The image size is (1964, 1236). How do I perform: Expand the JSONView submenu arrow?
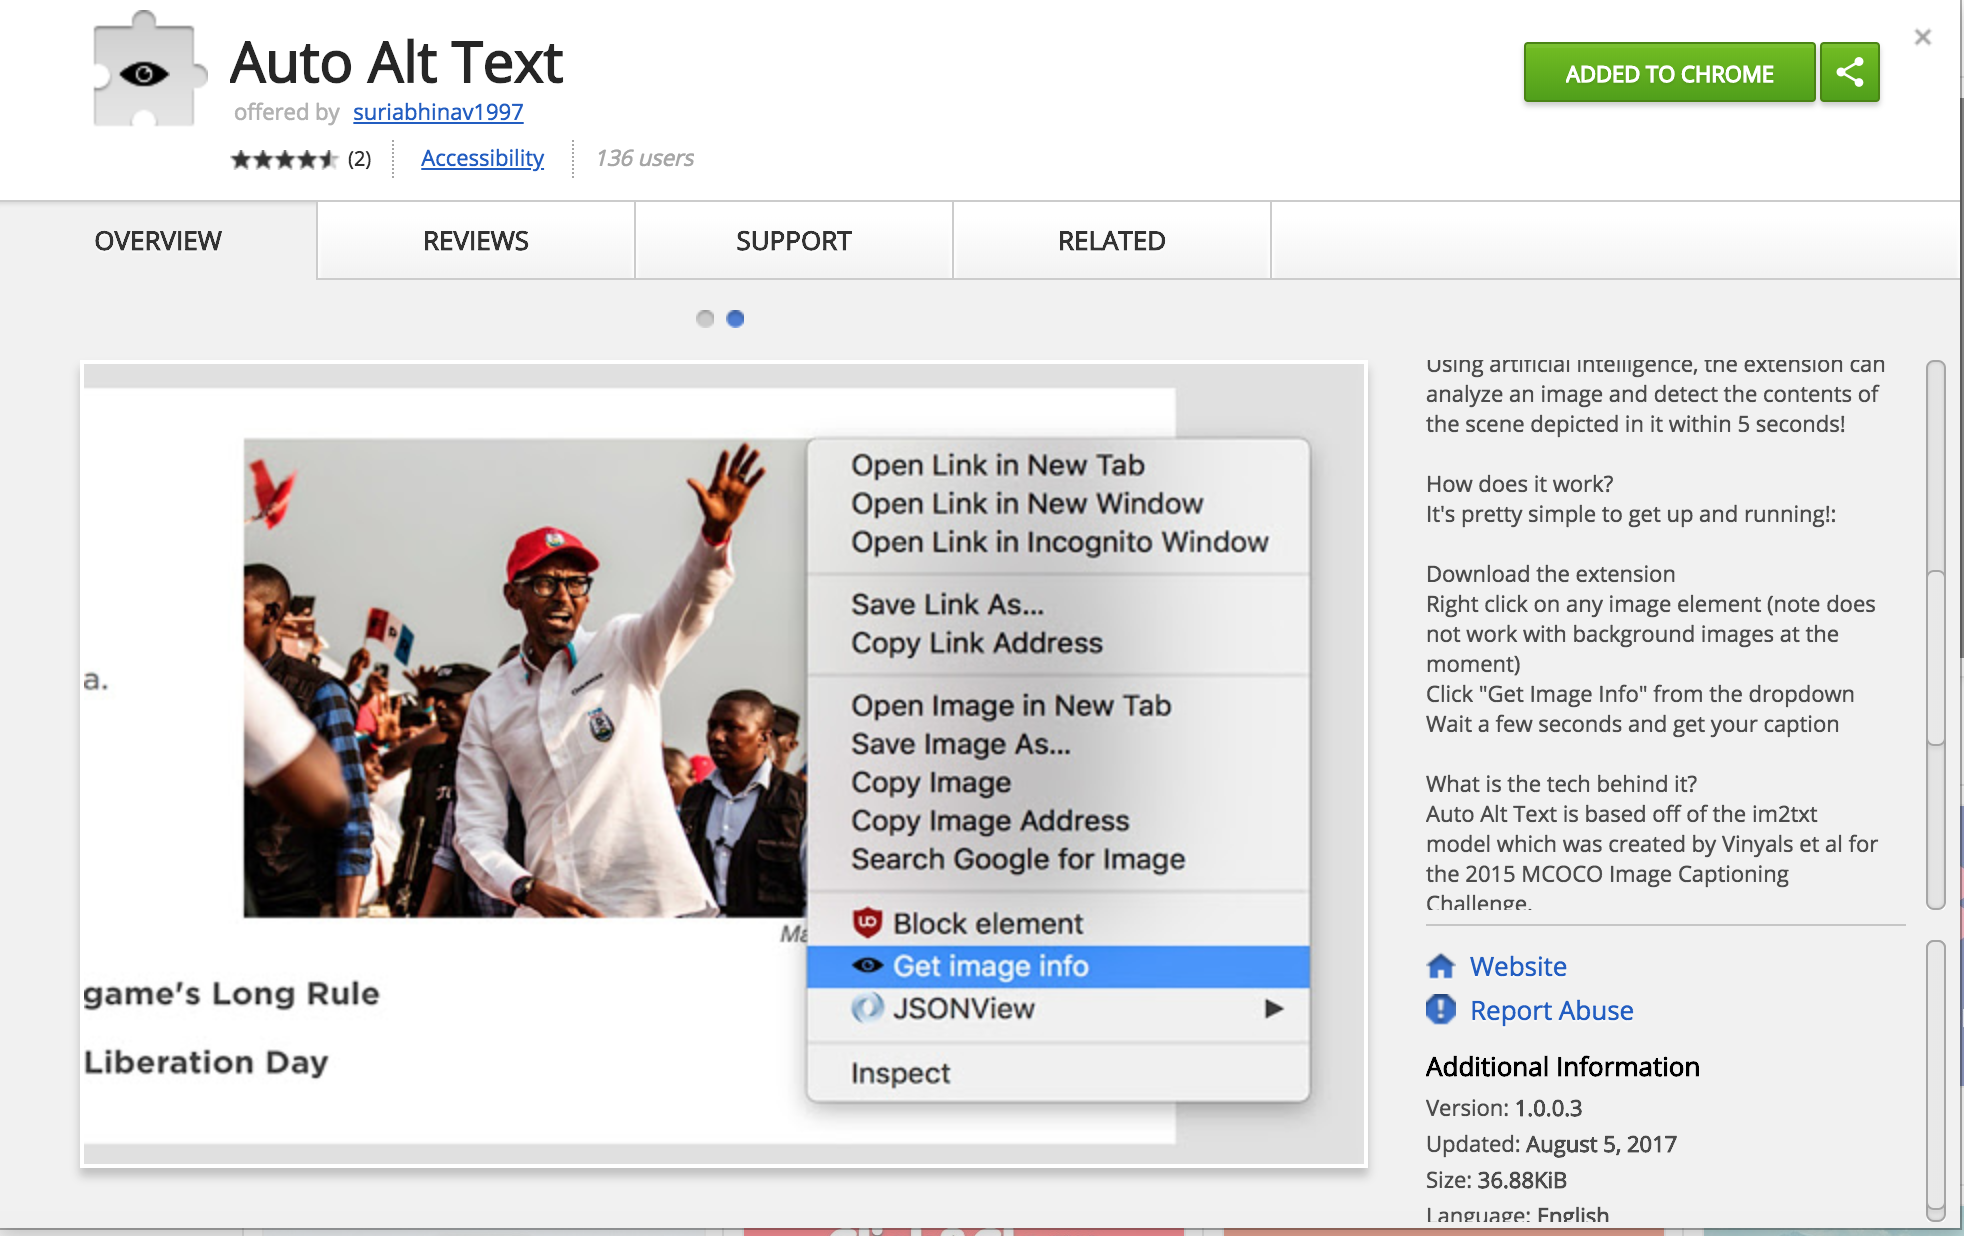pos(1273,1008)
